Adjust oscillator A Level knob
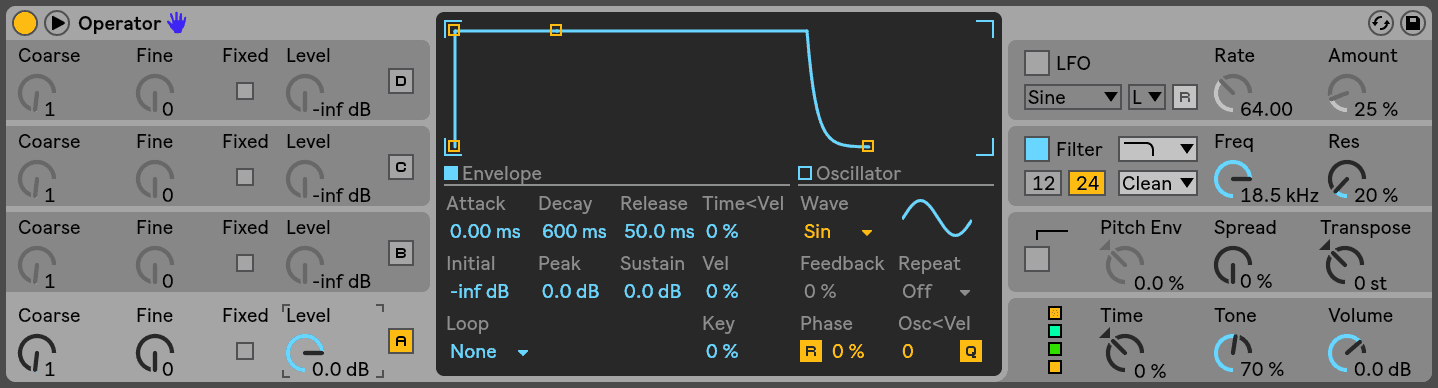1438x388 pixels. coord(305,353)
